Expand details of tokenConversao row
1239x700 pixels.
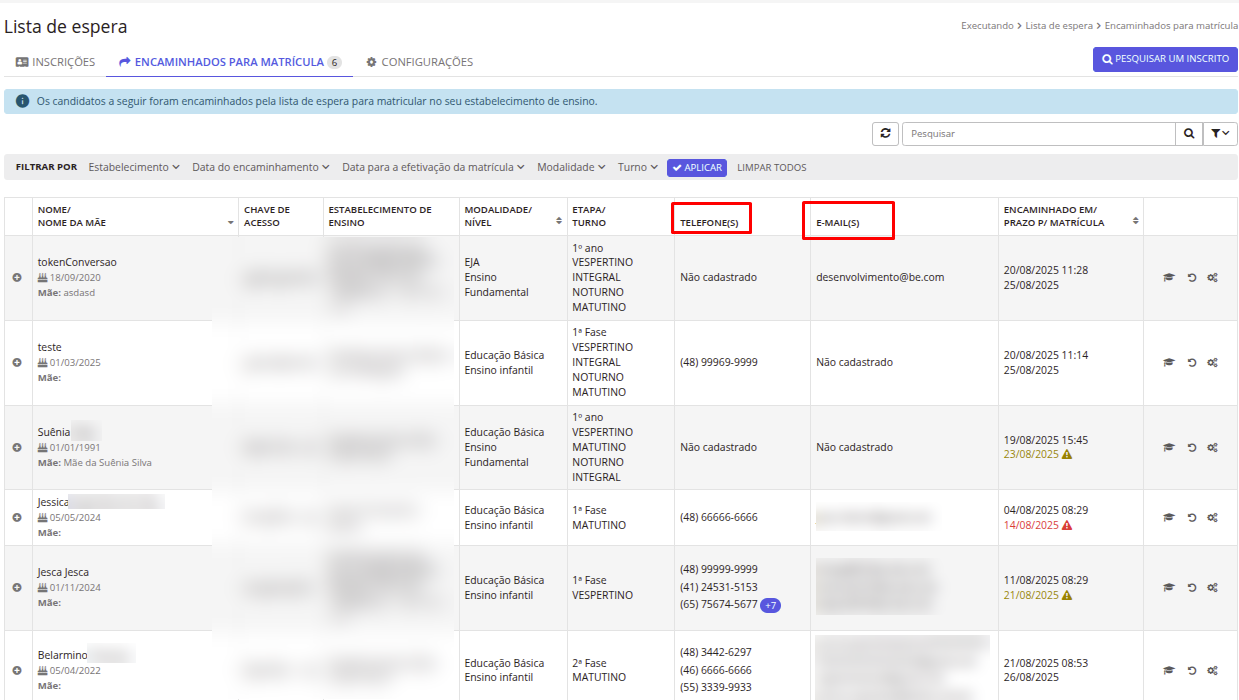click(x=17, y=278)
